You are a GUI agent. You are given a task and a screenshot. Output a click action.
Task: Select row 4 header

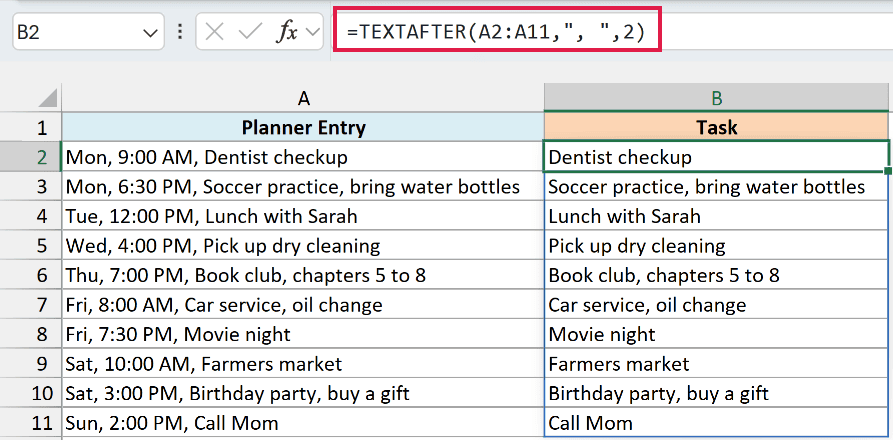click(x=31, y=216)
